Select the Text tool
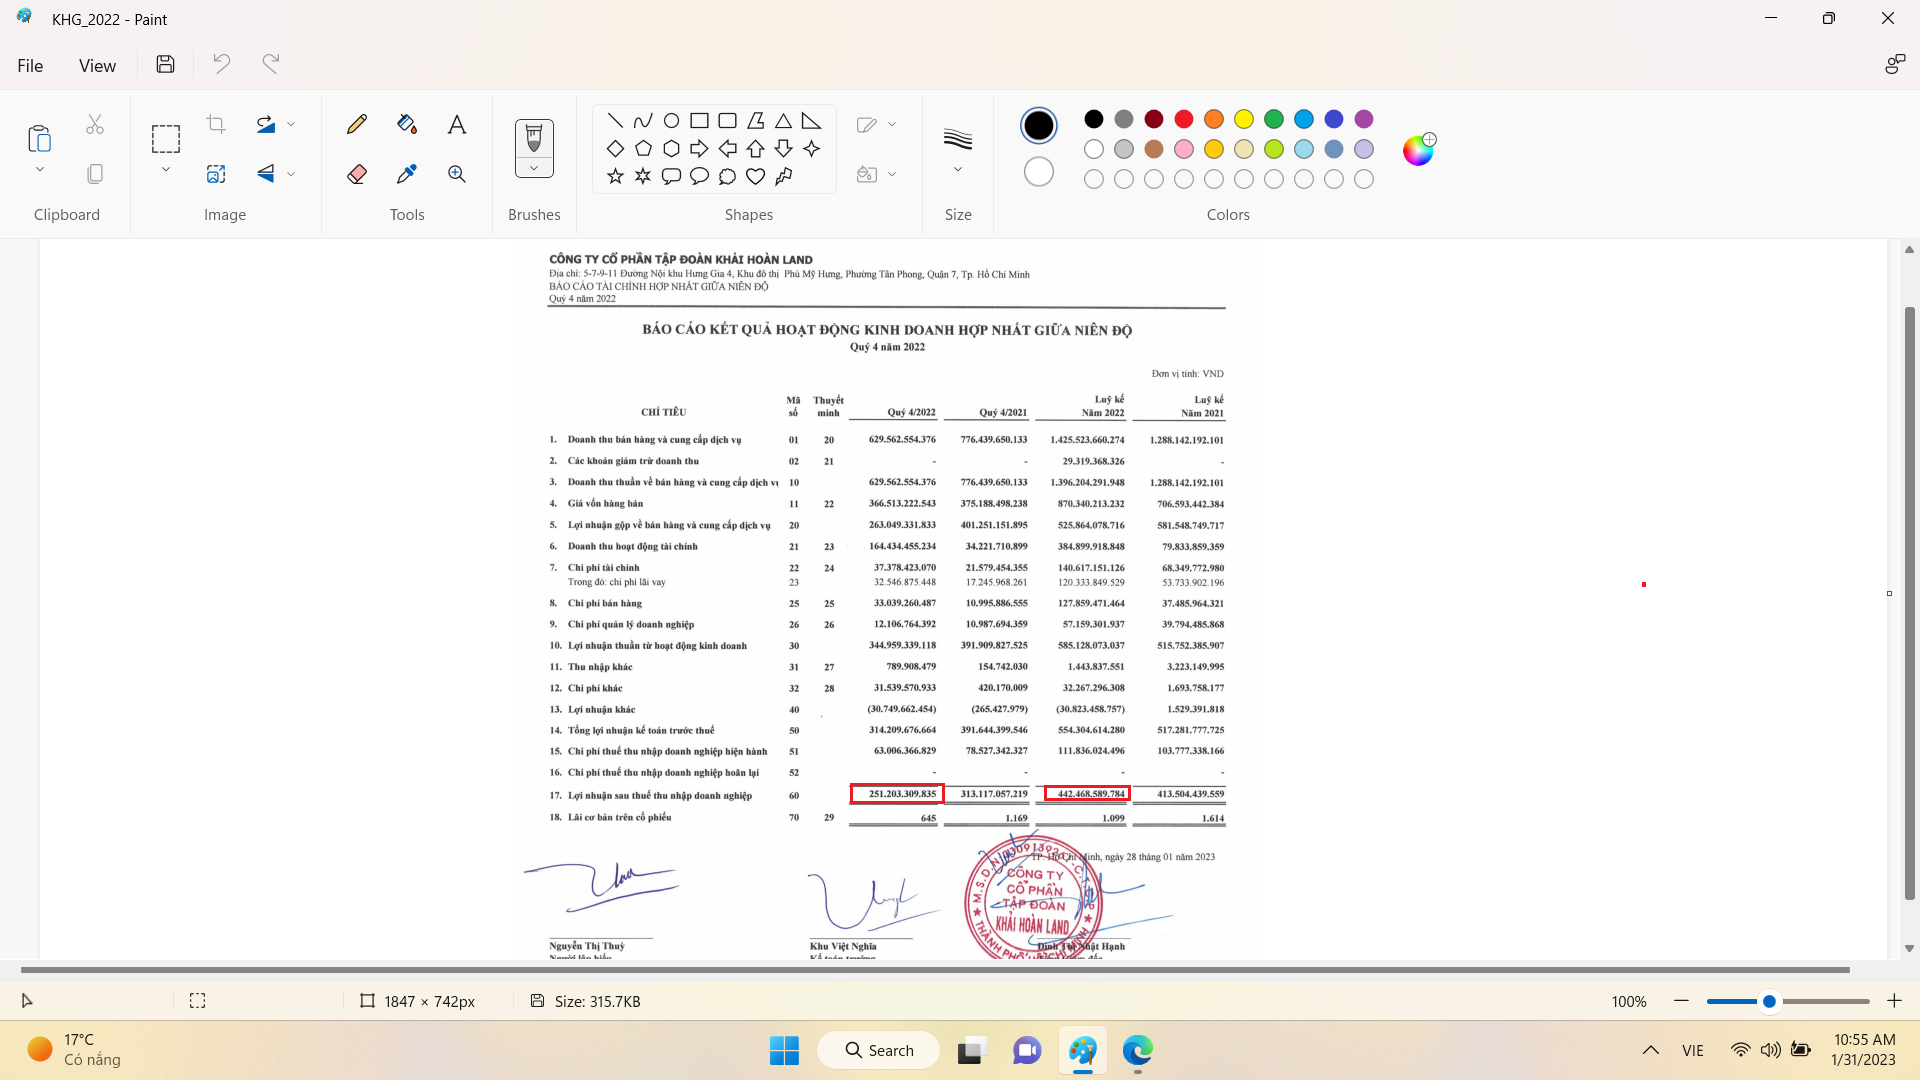This screenshot has height=1080, width=1920. 457,124
